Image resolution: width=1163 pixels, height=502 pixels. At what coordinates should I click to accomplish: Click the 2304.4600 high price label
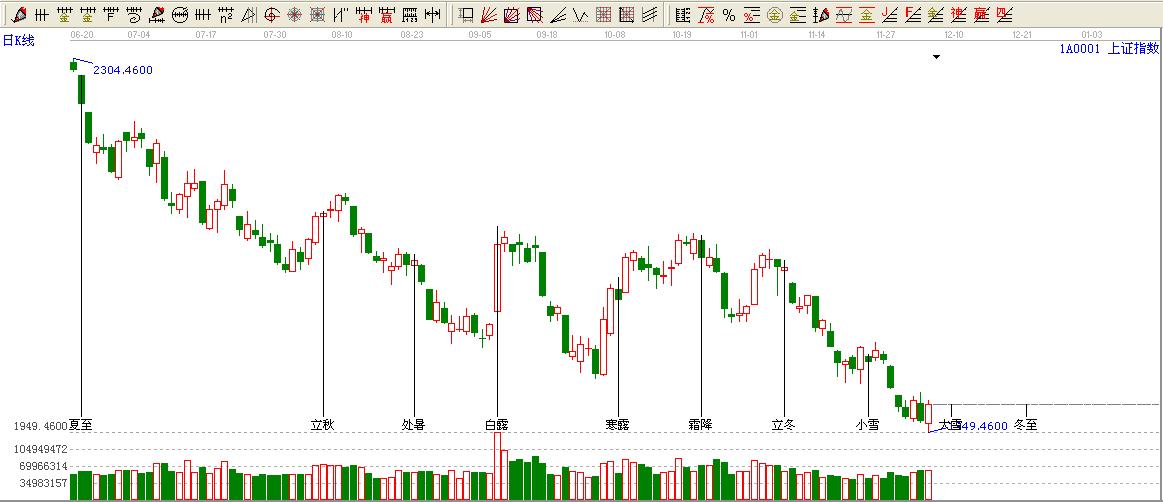point(123,70)
